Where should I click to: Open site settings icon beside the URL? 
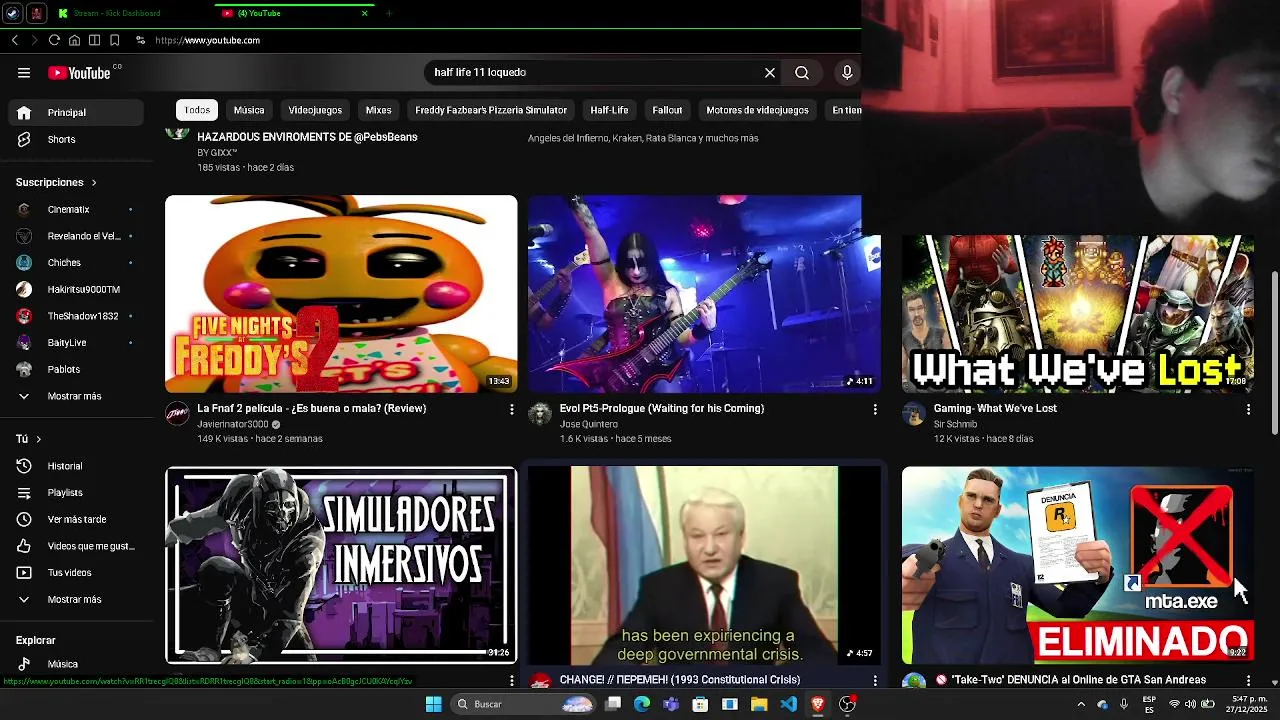pos(140,40)
